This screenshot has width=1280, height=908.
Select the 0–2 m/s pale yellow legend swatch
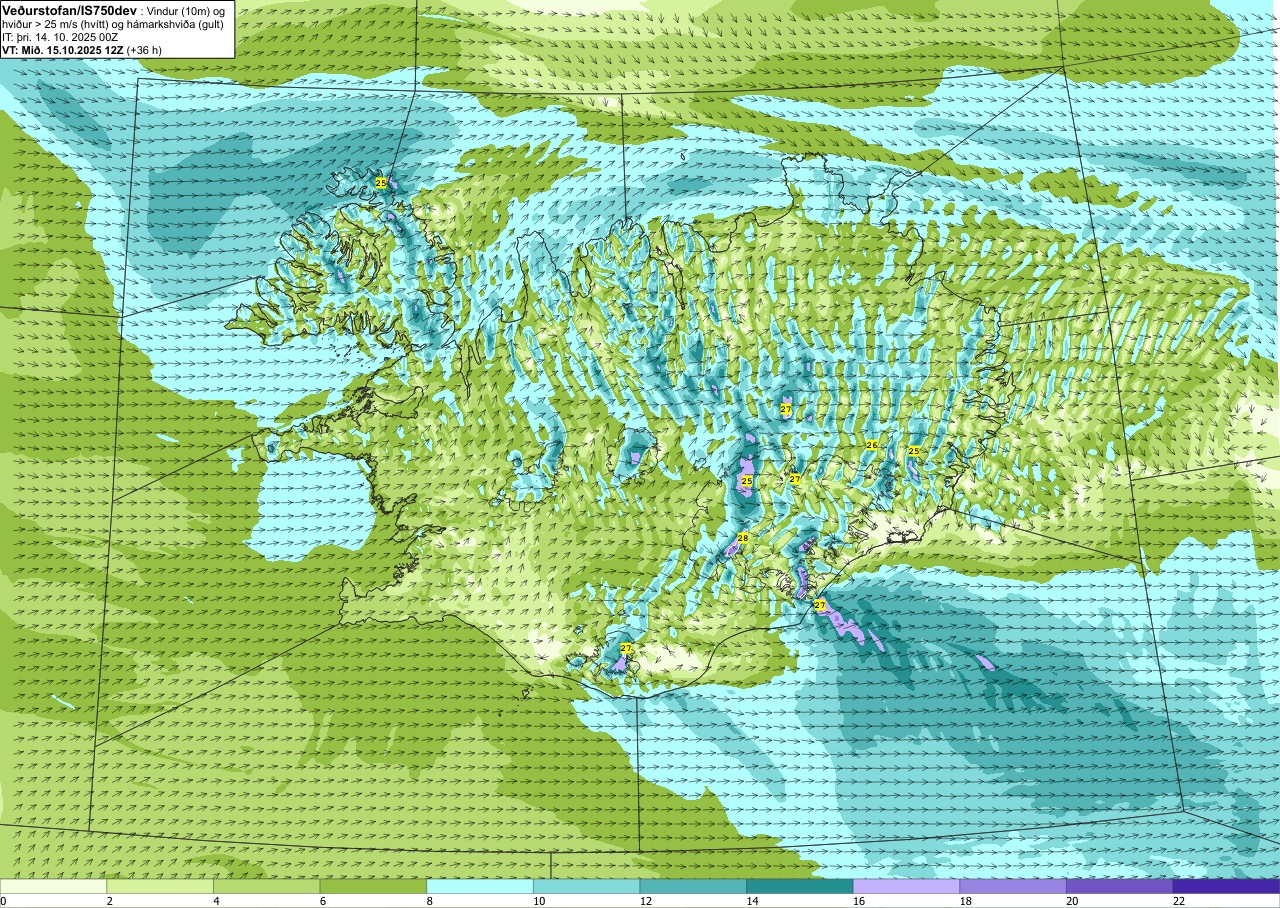click(53, 886)
